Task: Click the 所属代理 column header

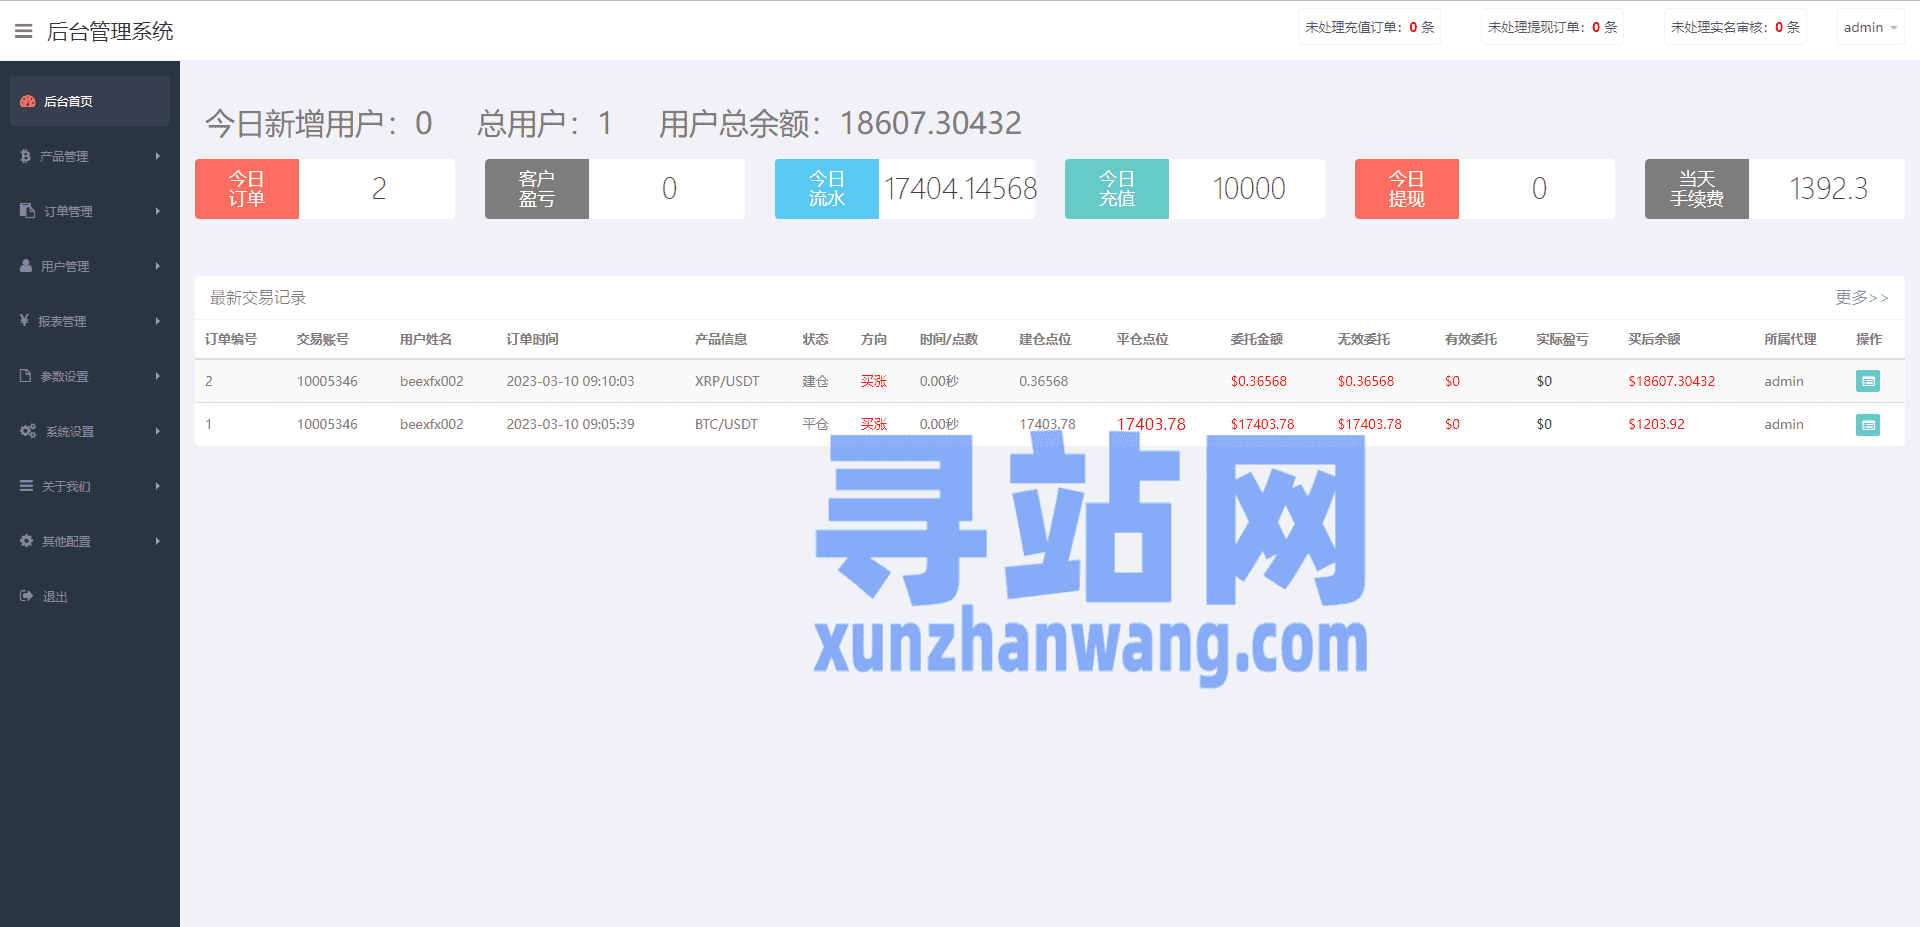Action: 1790,339
